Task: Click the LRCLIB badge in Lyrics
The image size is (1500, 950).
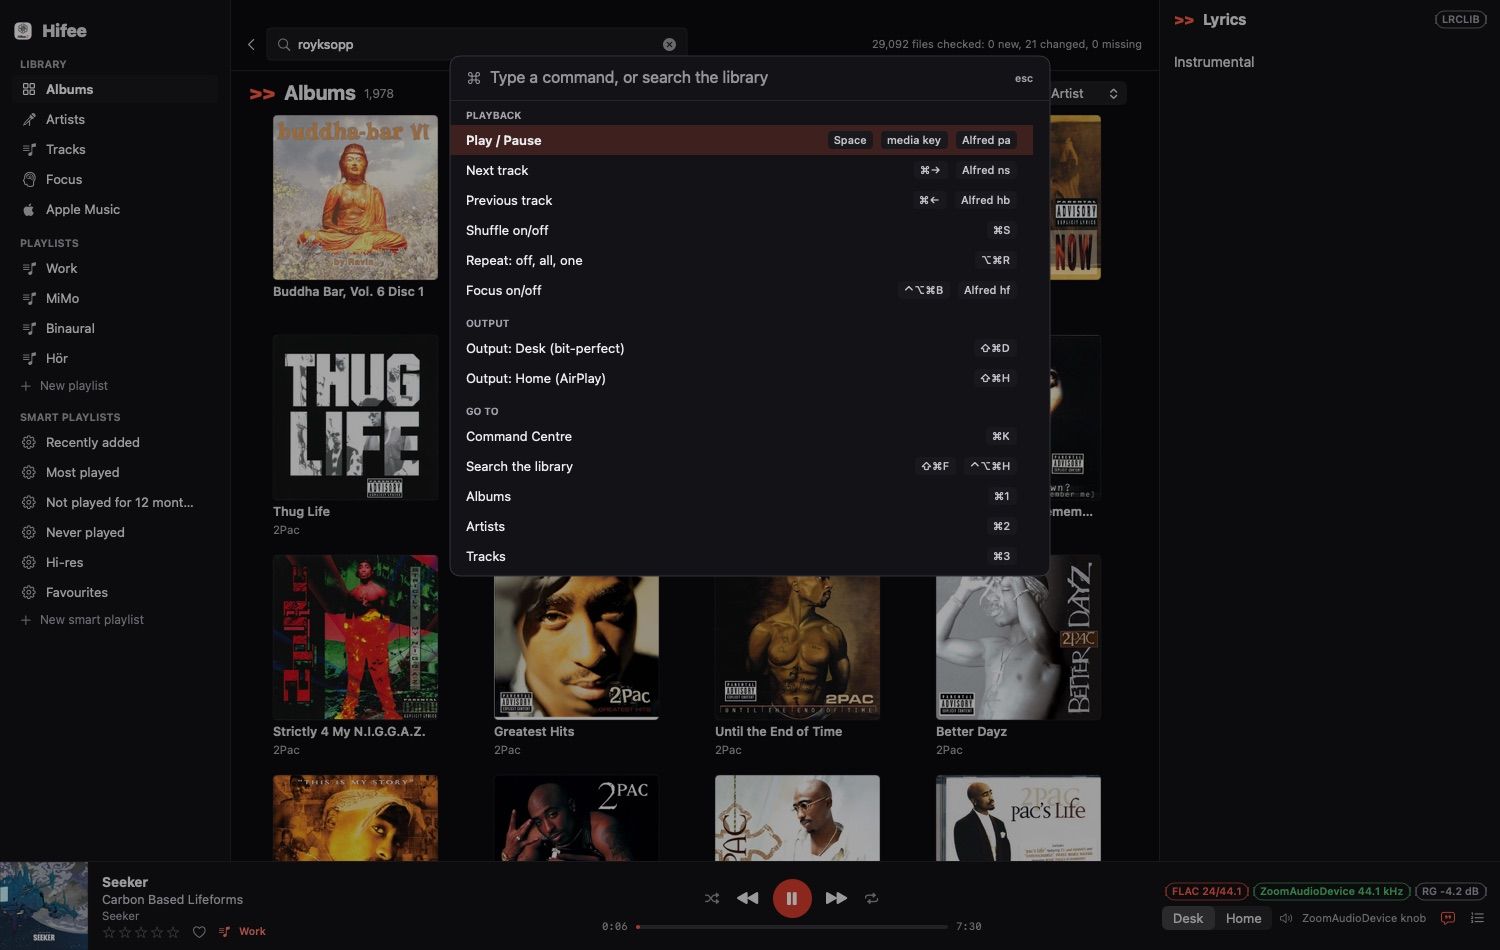Action: [1461, 19]
